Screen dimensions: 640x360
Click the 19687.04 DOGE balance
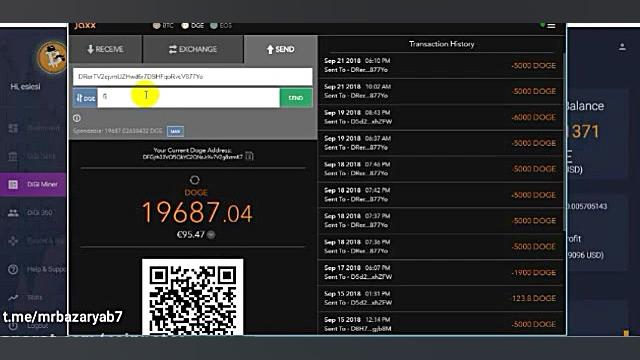pyautogui.click(x=197, y=213)
